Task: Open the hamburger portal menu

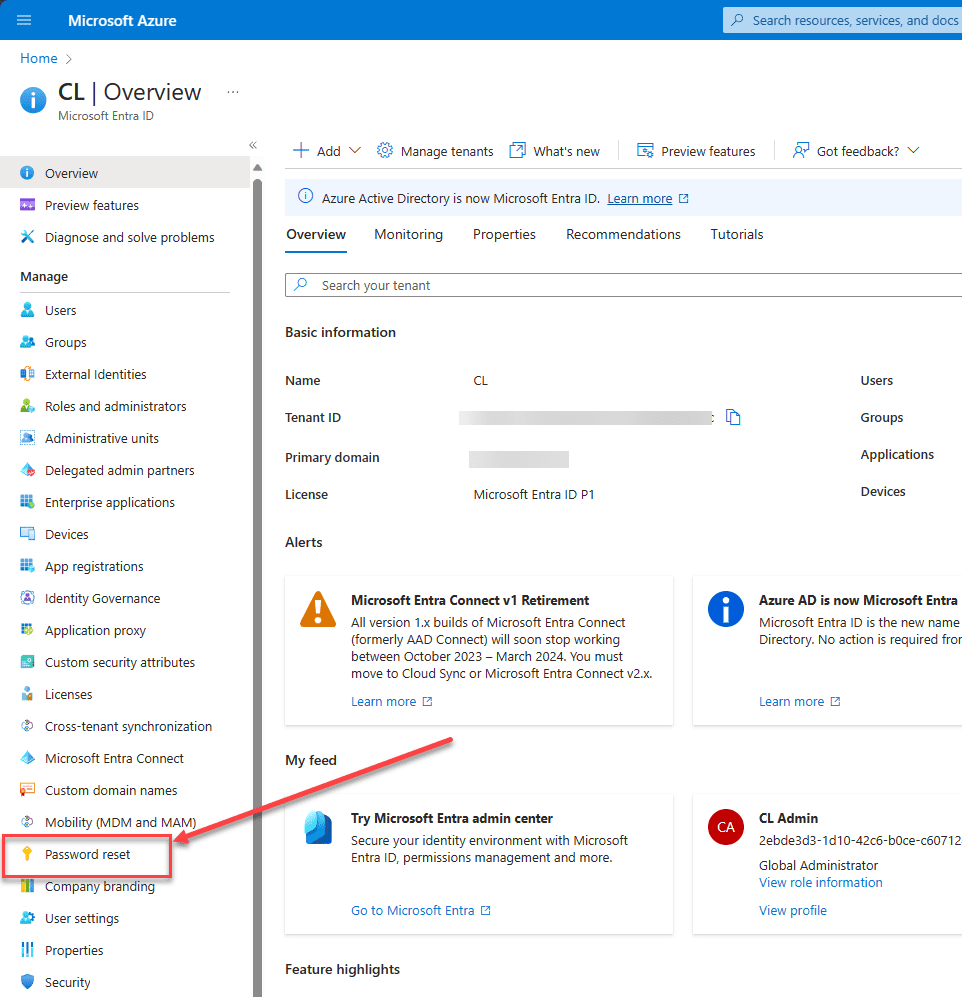Action: click(x=24, y=20)
